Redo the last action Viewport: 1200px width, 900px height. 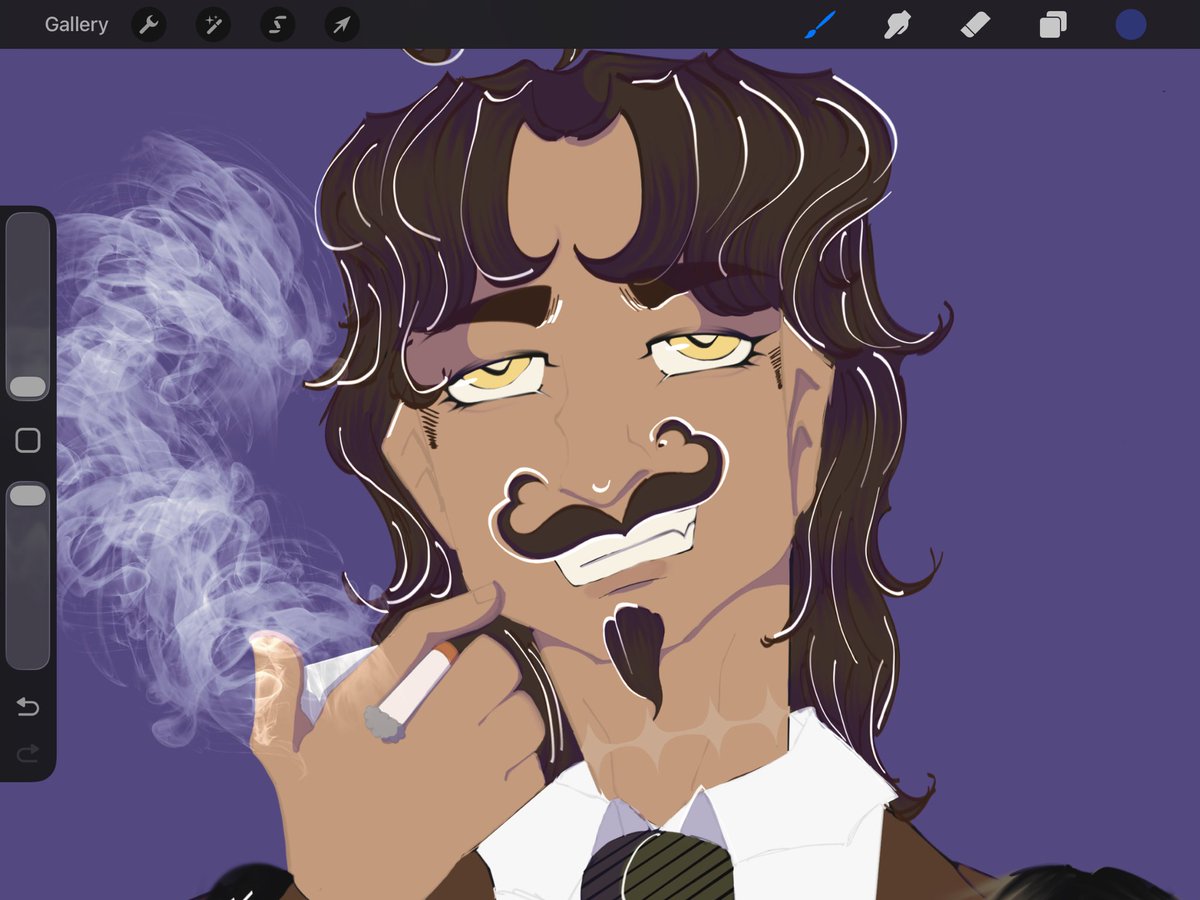[28, 753]
